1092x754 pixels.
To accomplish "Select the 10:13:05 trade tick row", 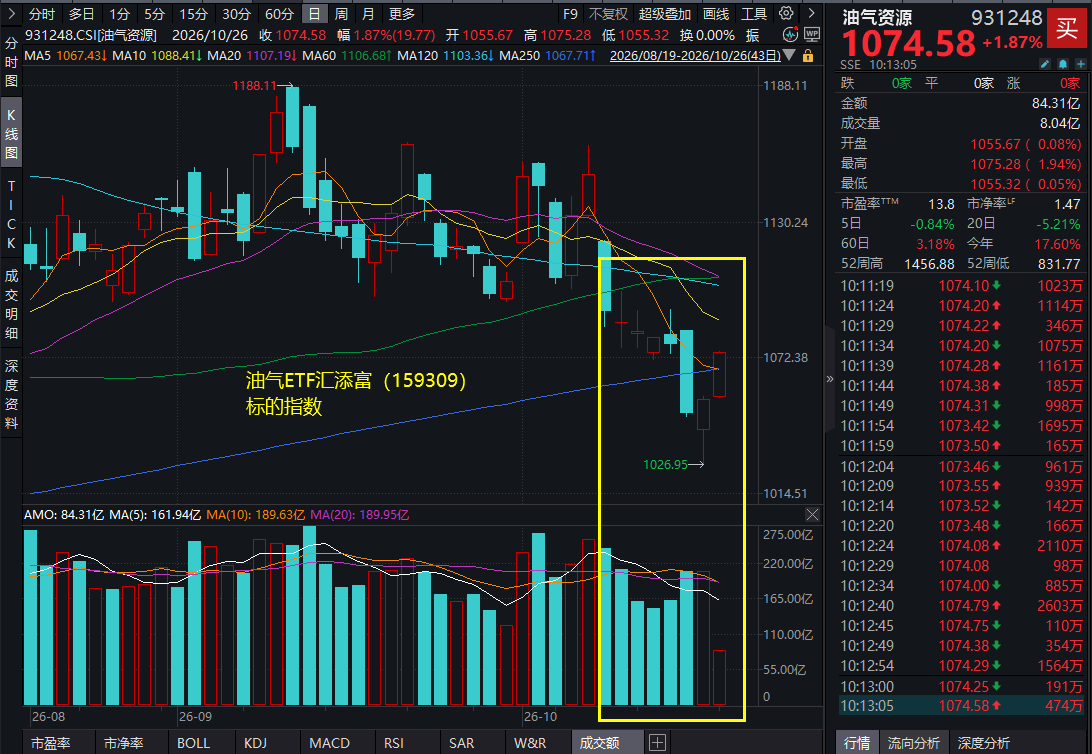I will coord(962,705).
